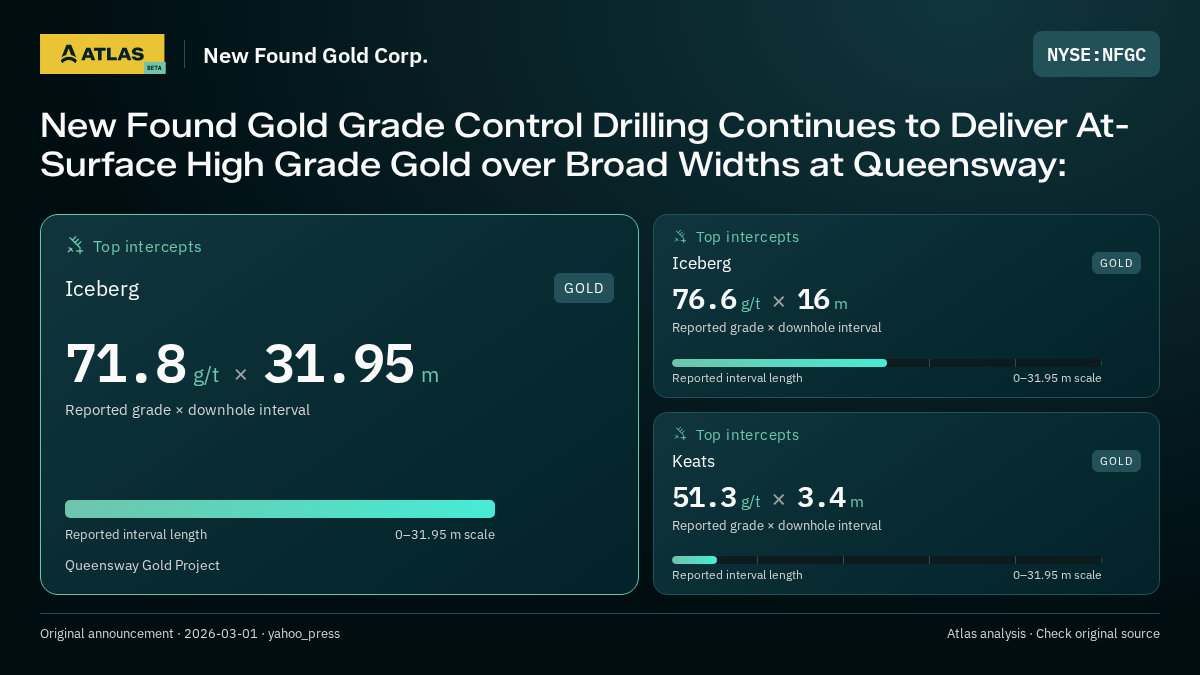
Task: Click the 3.4 m interval value
Action: (x=830, y=497)
